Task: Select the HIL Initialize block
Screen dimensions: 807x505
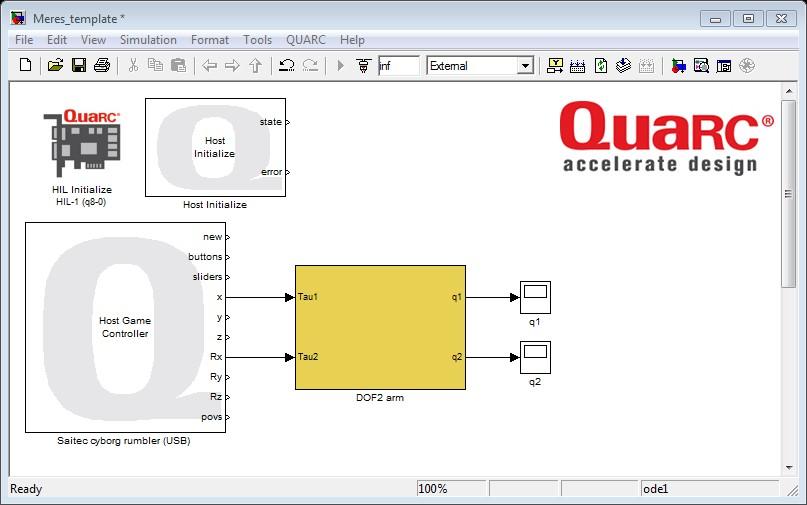Action: [x=82, y=143]
